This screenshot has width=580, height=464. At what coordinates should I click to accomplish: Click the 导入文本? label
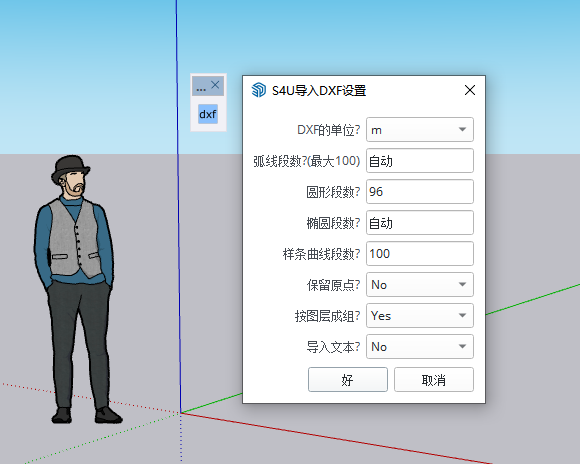tap(333, 347)
